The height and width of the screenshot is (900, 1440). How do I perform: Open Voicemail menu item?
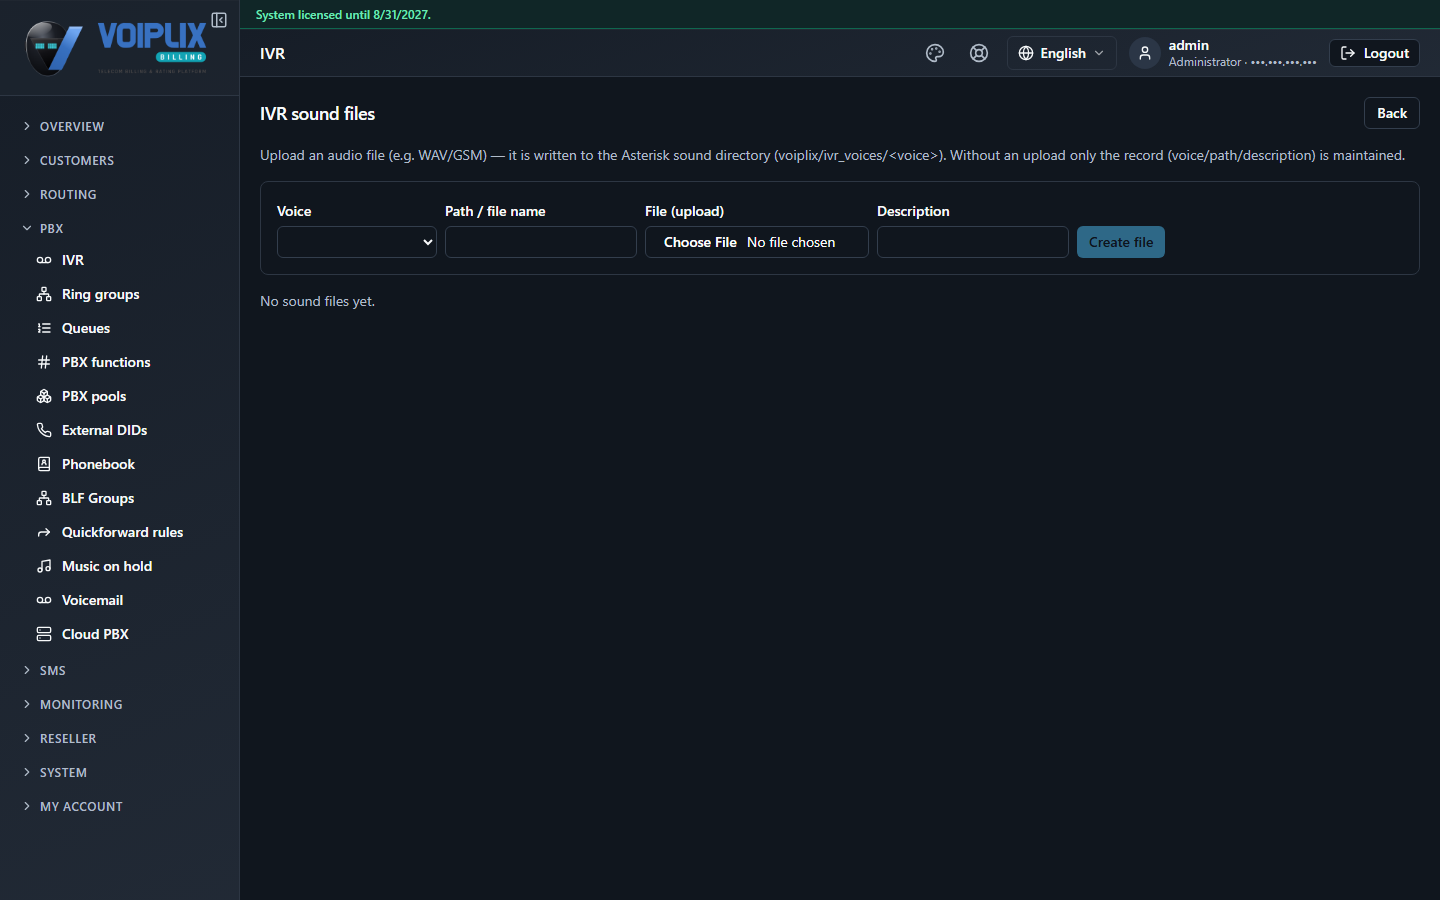(x=126, y=600)
